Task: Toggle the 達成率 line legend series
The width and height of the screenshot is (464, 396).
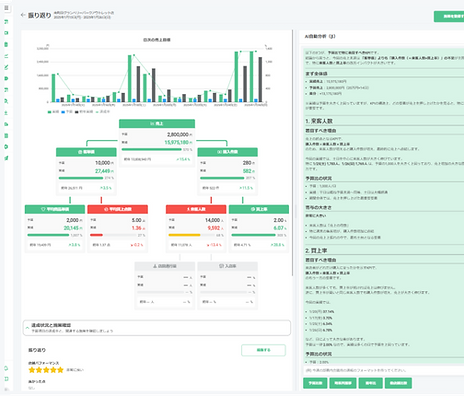Action: 103,112
